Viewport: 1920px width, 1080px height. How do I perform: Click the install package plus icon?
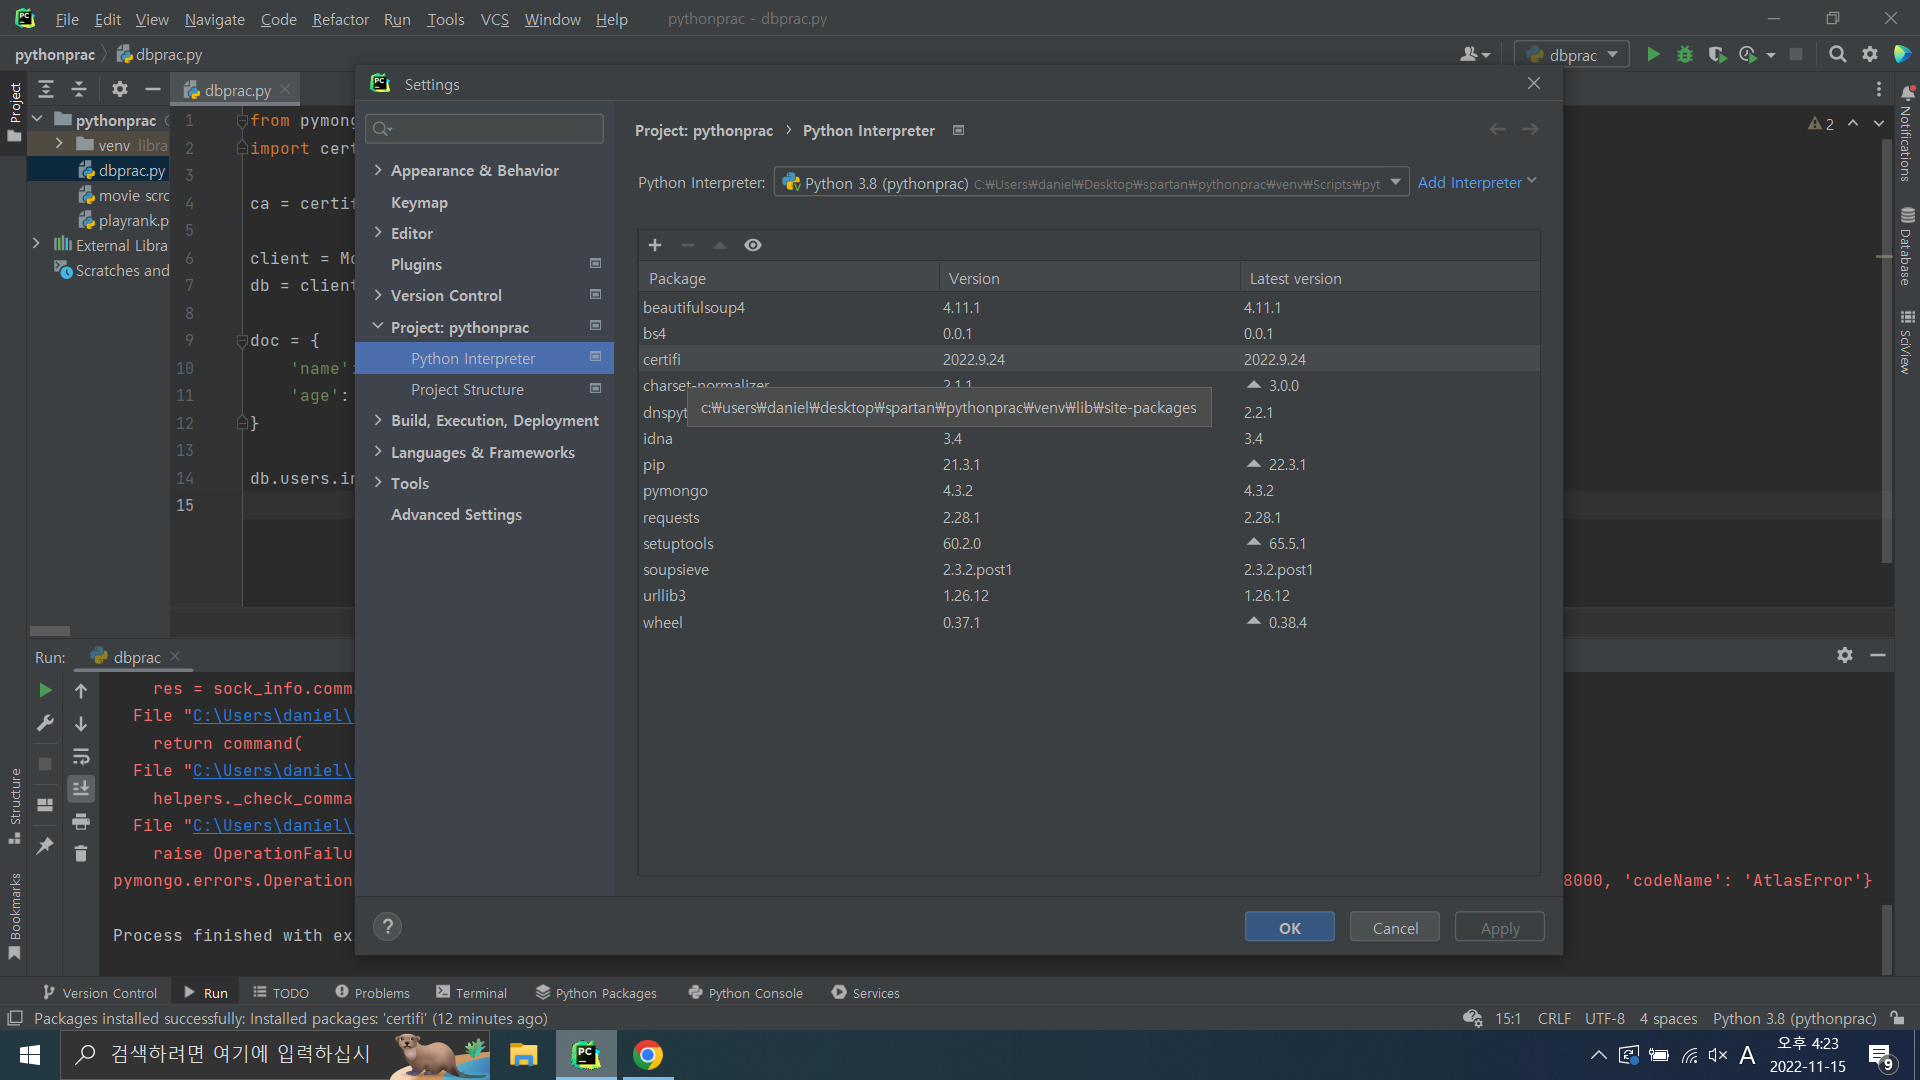pyautogui.click(x=655, y=245)
